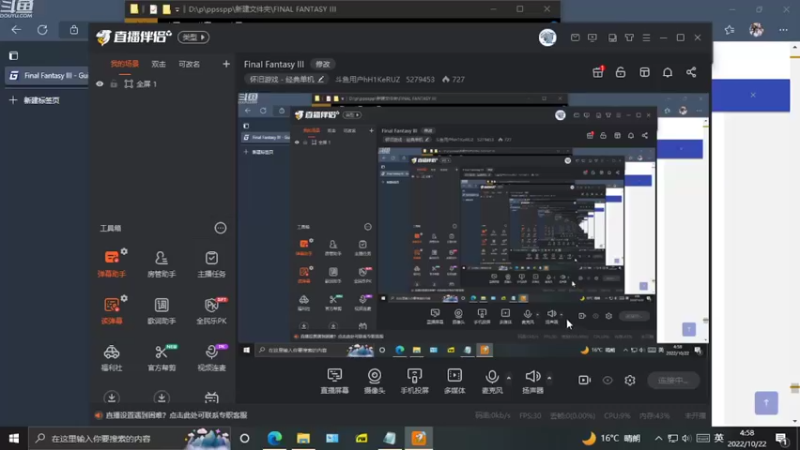Open toolbox more options circle button

tap(220, 228)
